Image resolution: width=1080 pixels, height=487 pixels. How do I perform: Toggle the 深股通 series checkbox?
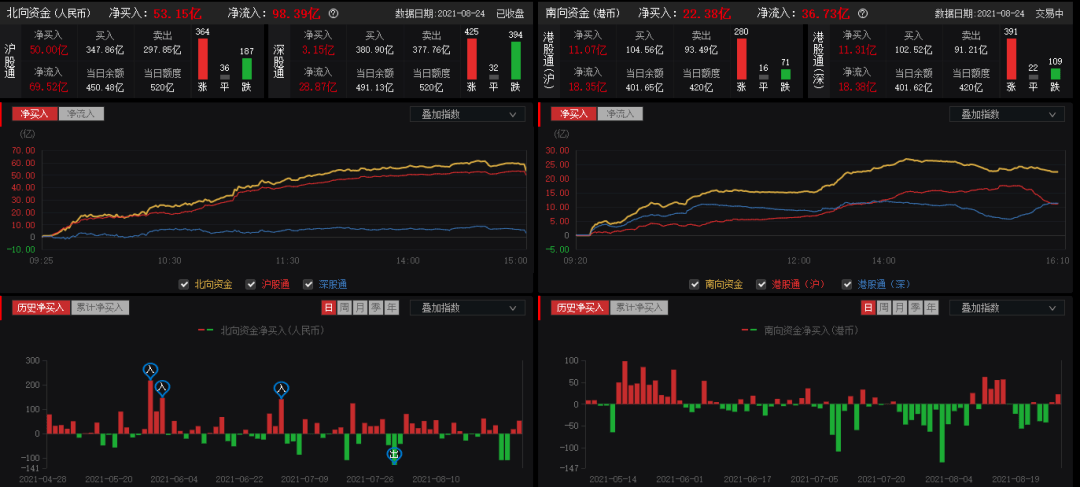(x=309, y=284)
